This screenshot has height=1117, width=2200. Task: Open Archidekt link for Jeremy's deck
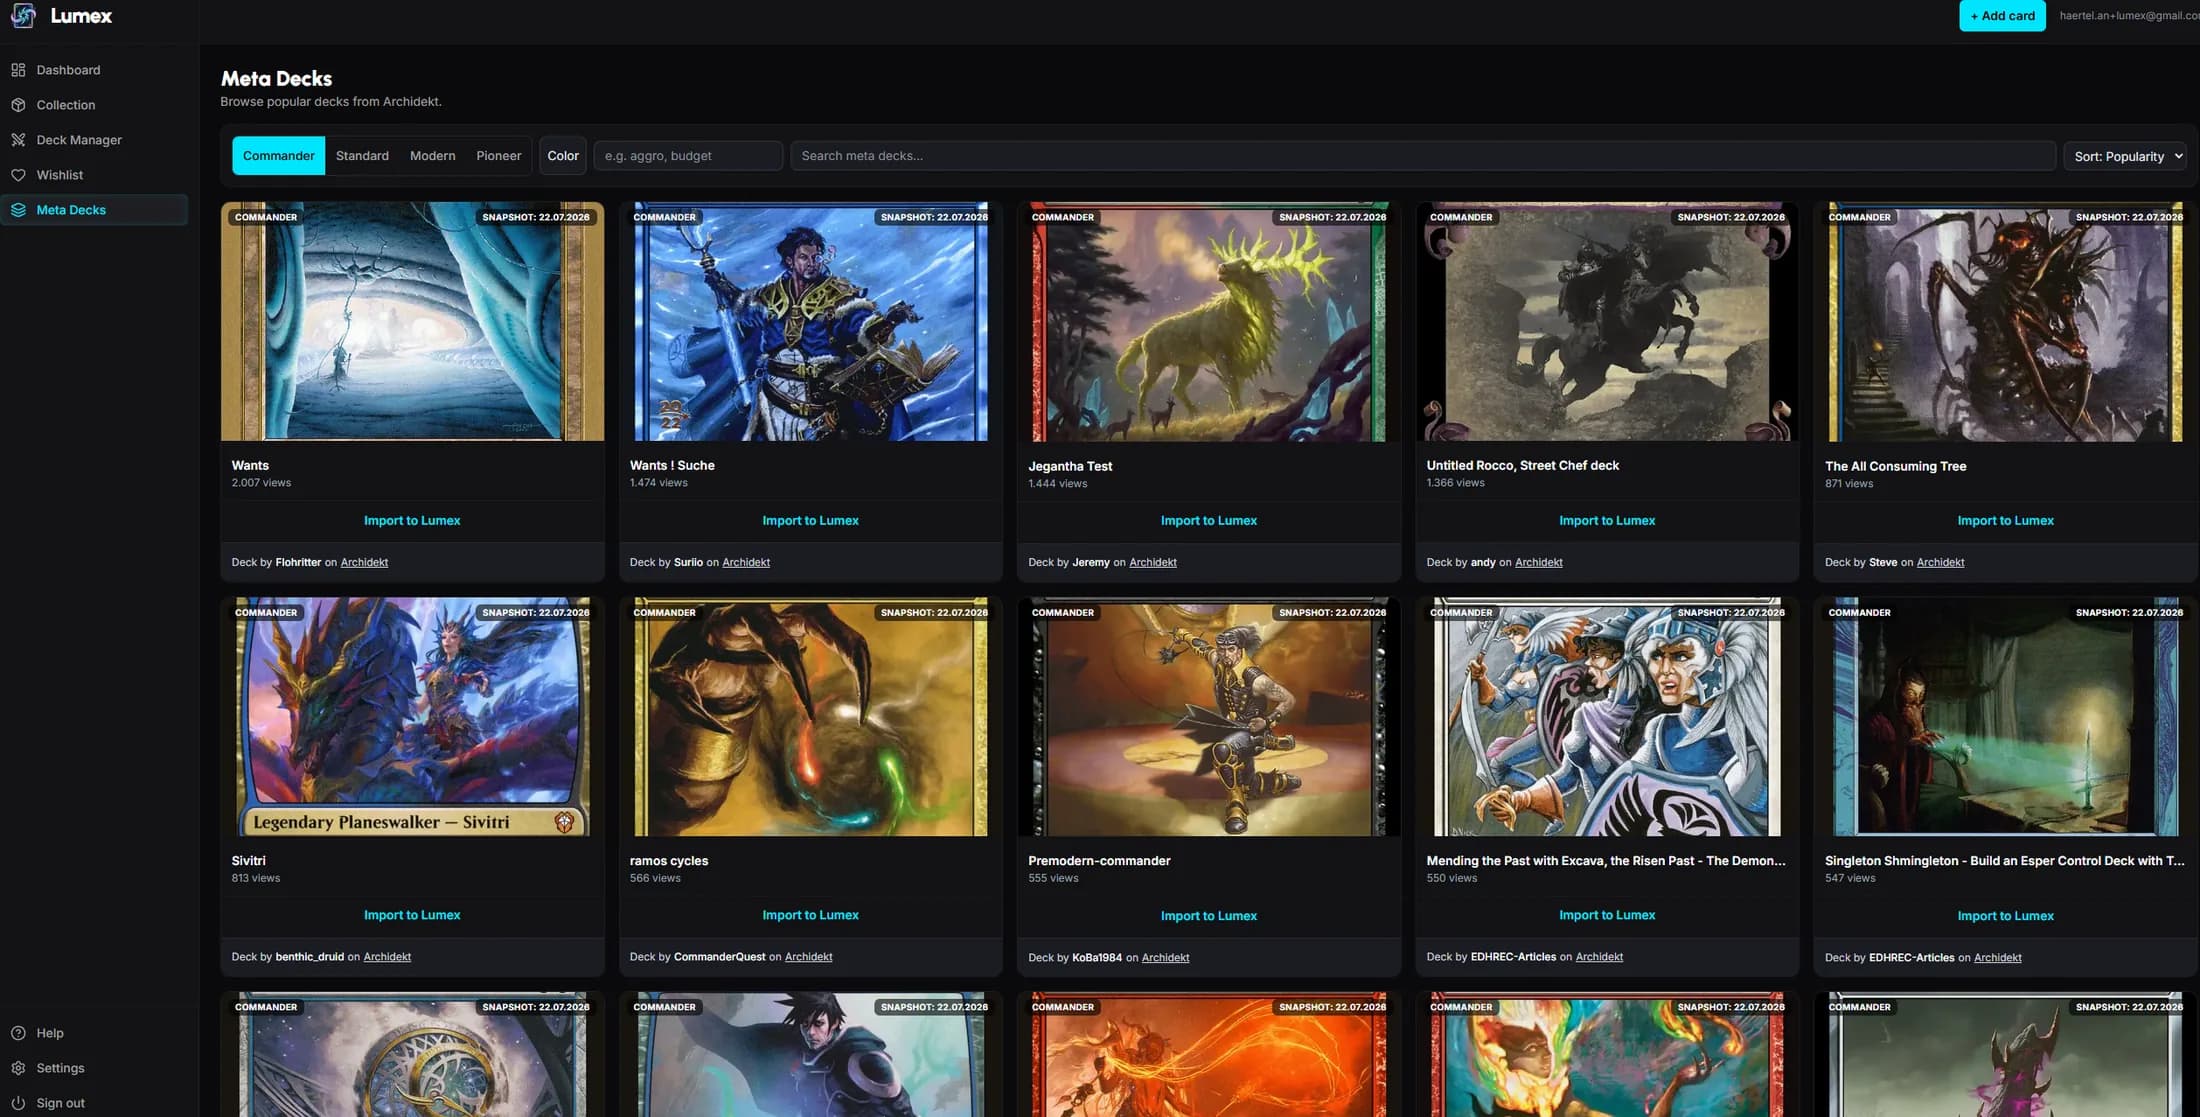click(x=1153, y=562)
